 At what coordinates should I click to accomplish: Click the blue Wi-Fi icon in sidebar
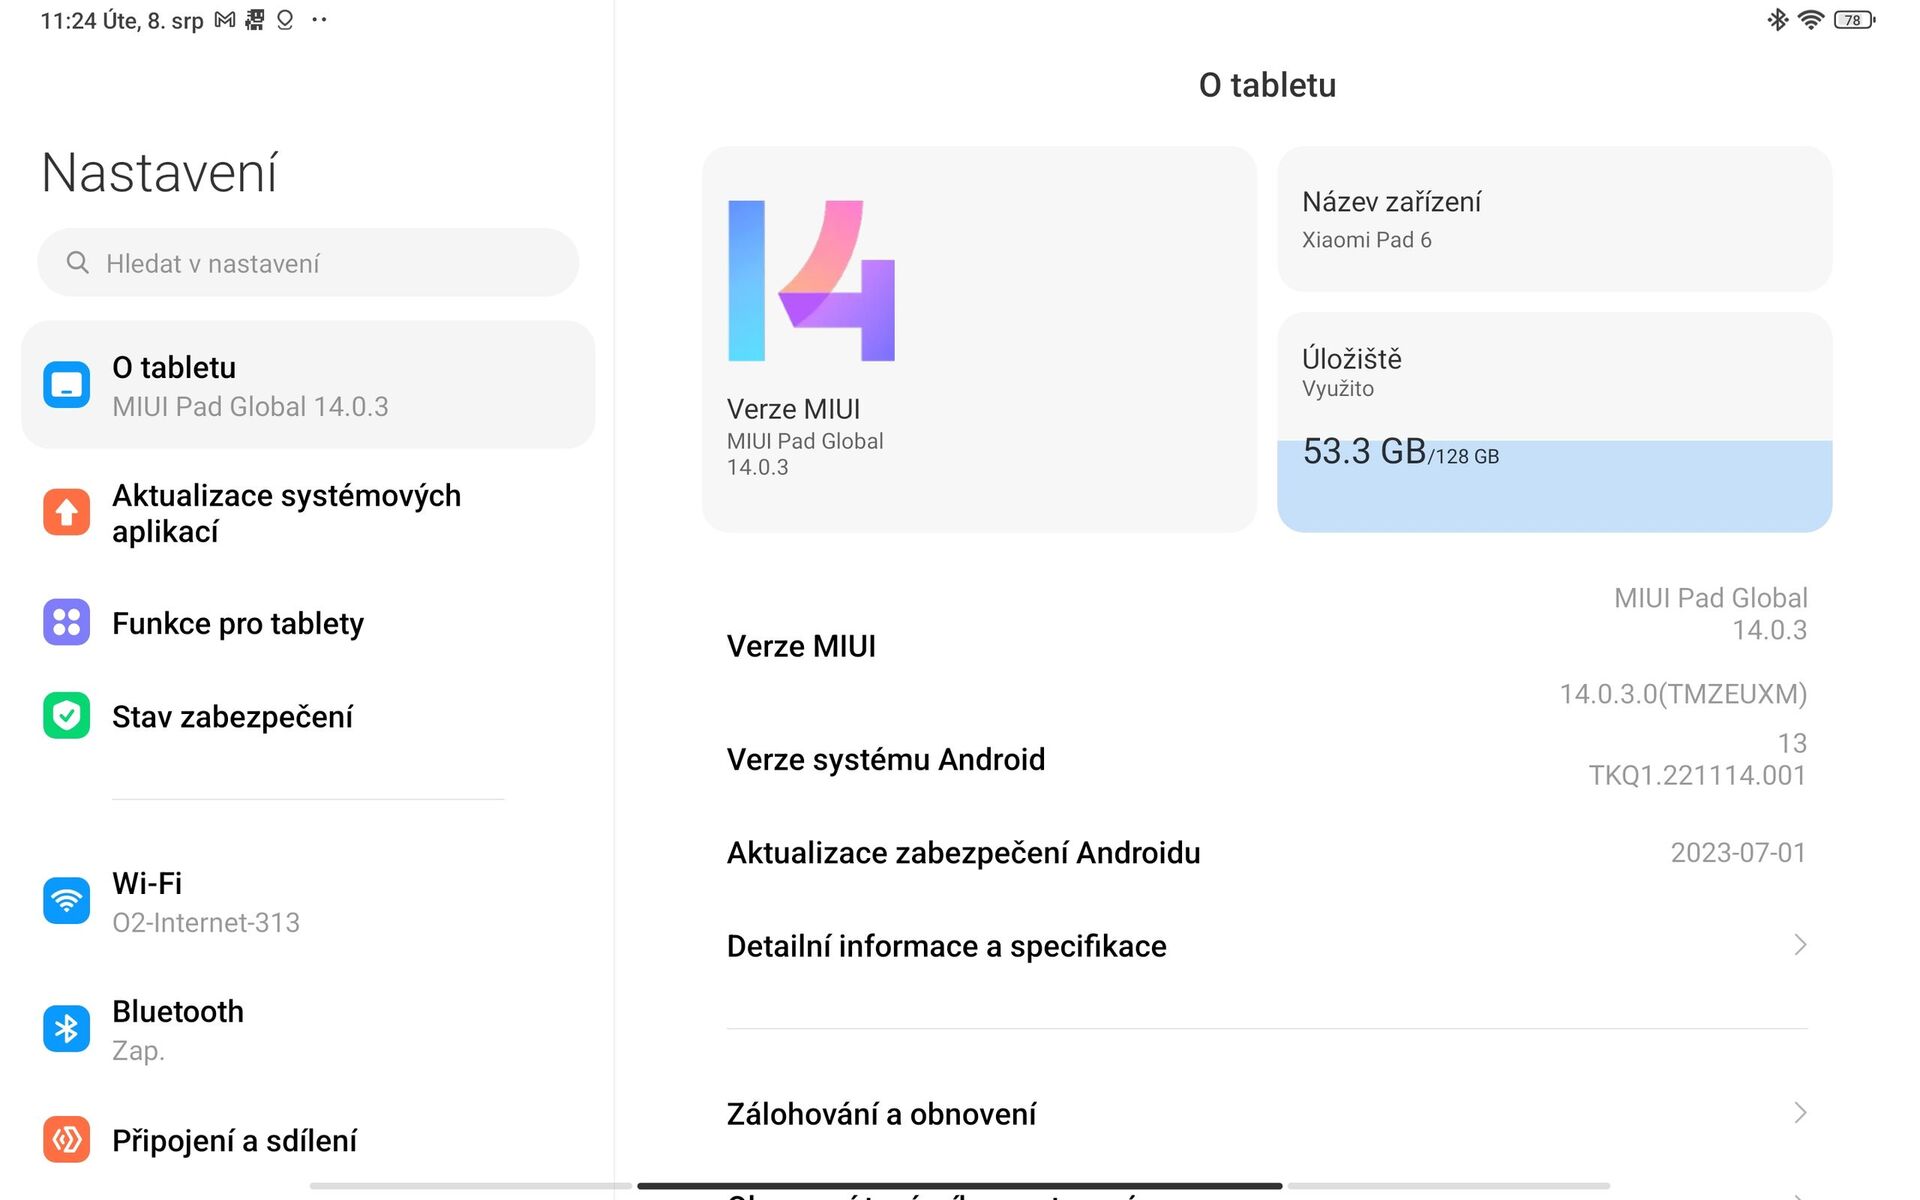pyautogui.click(x=65, y=900)
